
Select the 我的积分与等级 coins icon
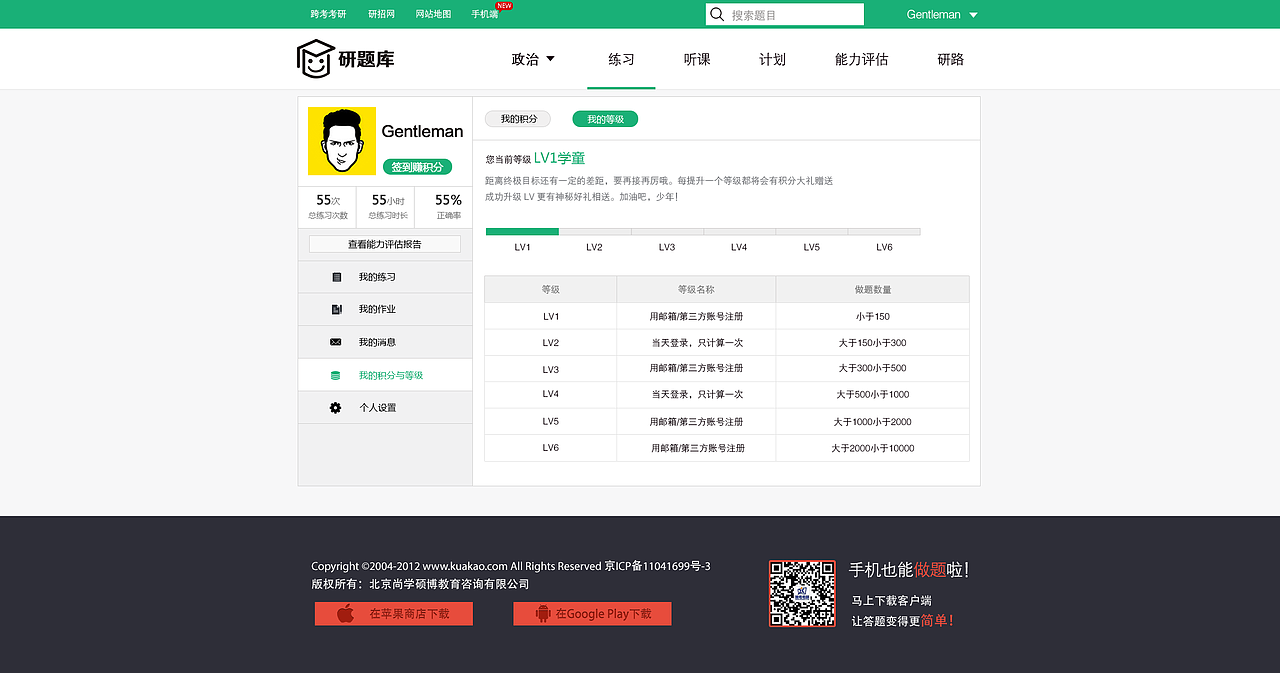tap(338, 375)
